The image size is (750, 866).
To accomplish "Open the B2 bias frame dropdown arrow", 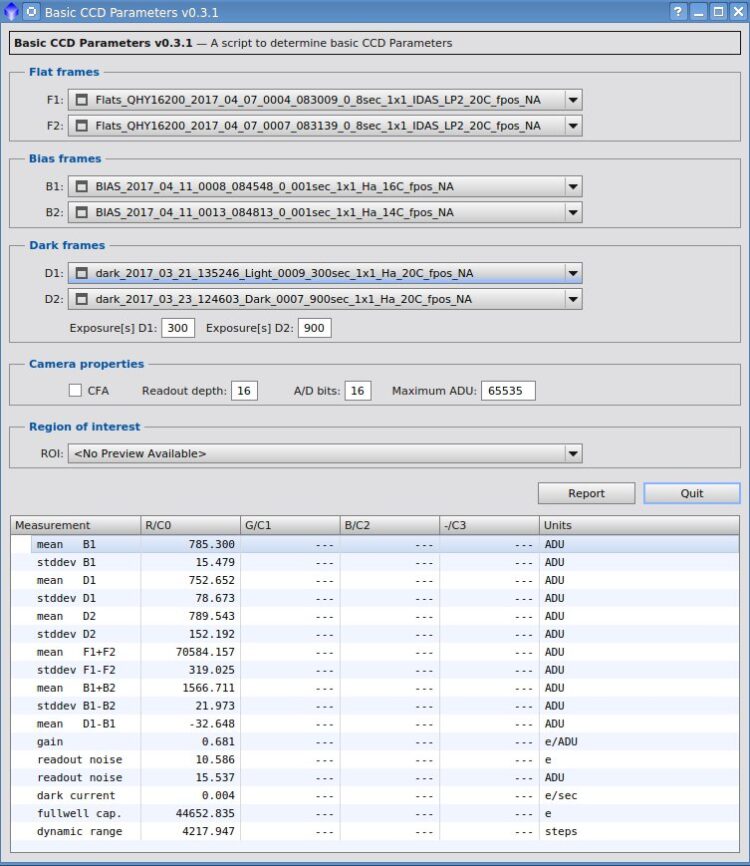I will pos(573,213).
